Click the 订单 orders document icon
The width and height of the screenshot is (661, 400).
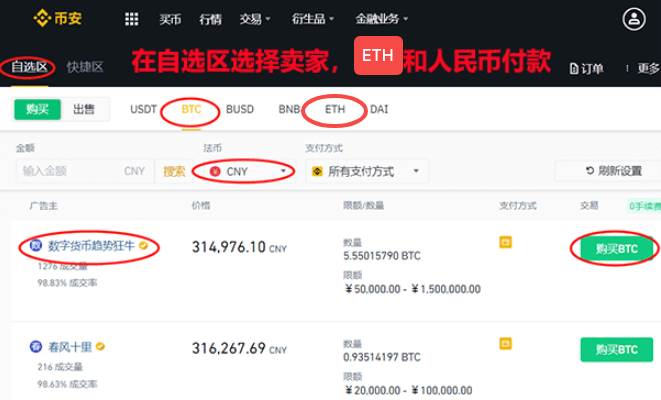click(x=574, y=68)
